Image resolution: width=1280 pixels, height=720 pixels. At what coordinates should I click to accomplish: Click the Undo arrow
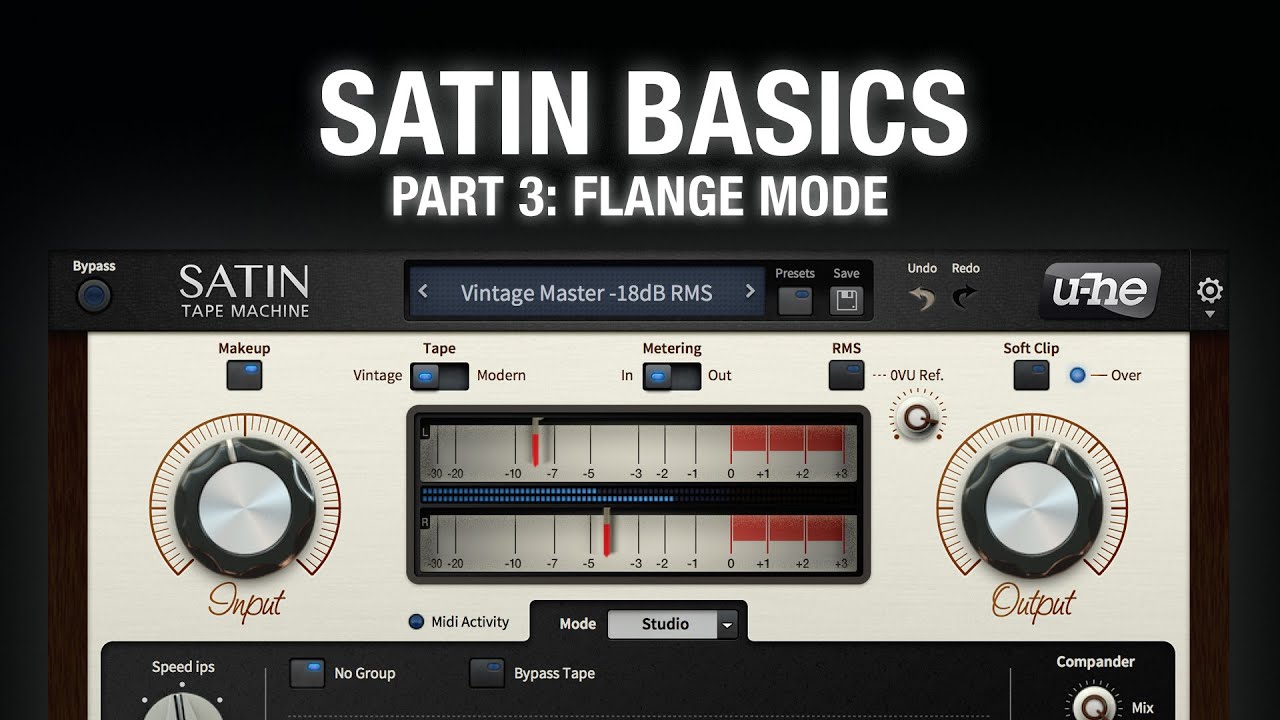tap(920, 297)
